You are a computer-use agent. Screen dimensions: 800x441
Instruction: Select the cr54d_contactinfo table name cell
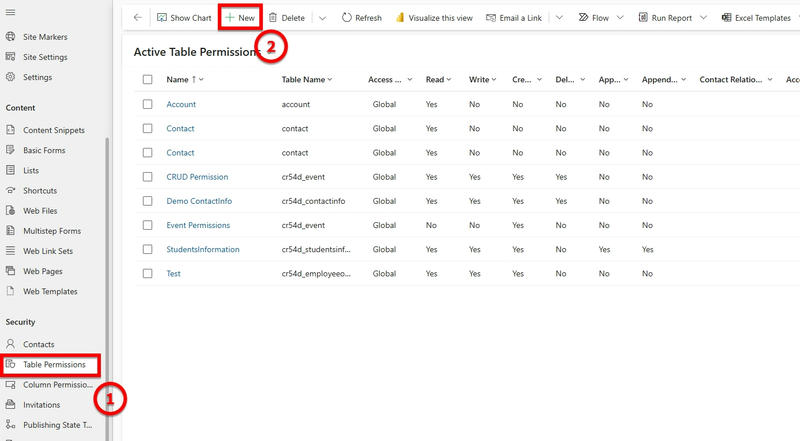(x=313, y=201)
